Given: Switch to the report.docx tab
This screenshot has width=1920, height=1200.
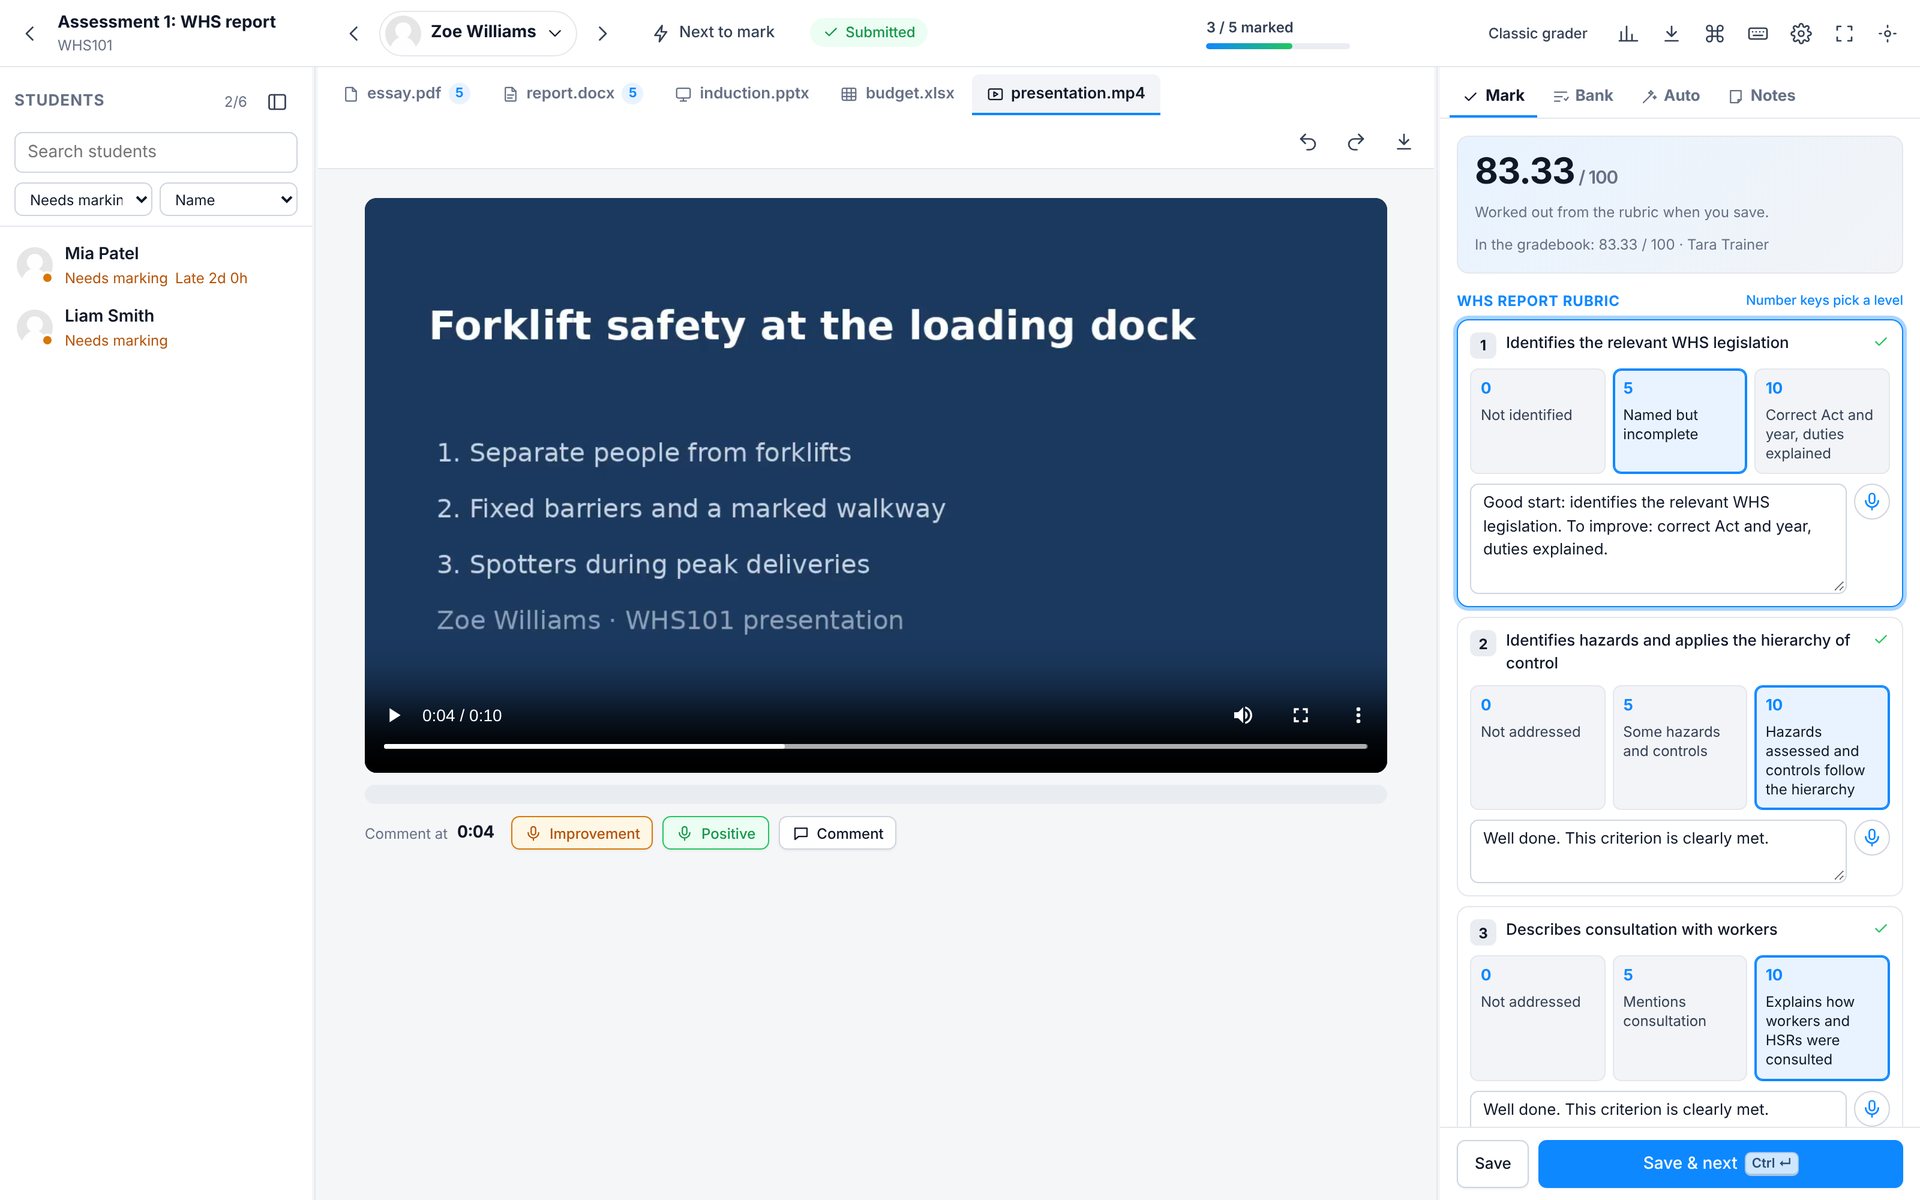Looking at the screenshot, I should [x=572, y=93].
